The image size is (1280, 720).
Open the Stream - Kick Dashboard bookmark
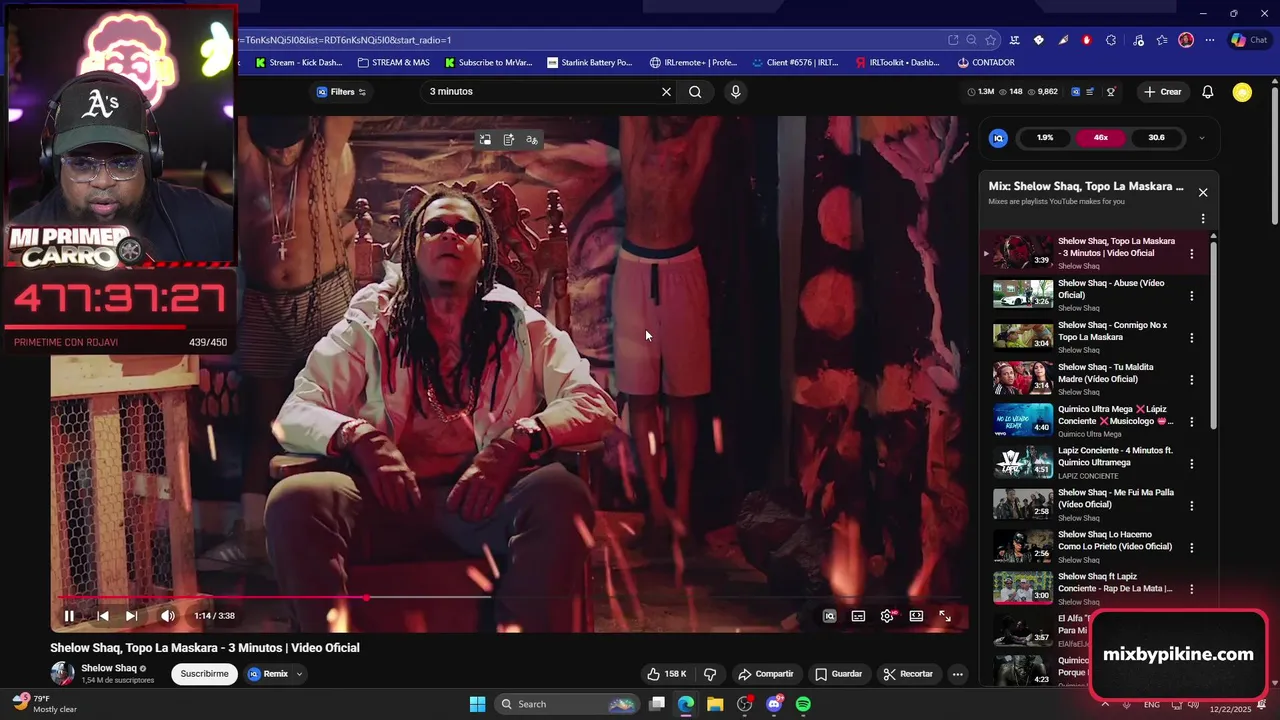tap(299, 62)
